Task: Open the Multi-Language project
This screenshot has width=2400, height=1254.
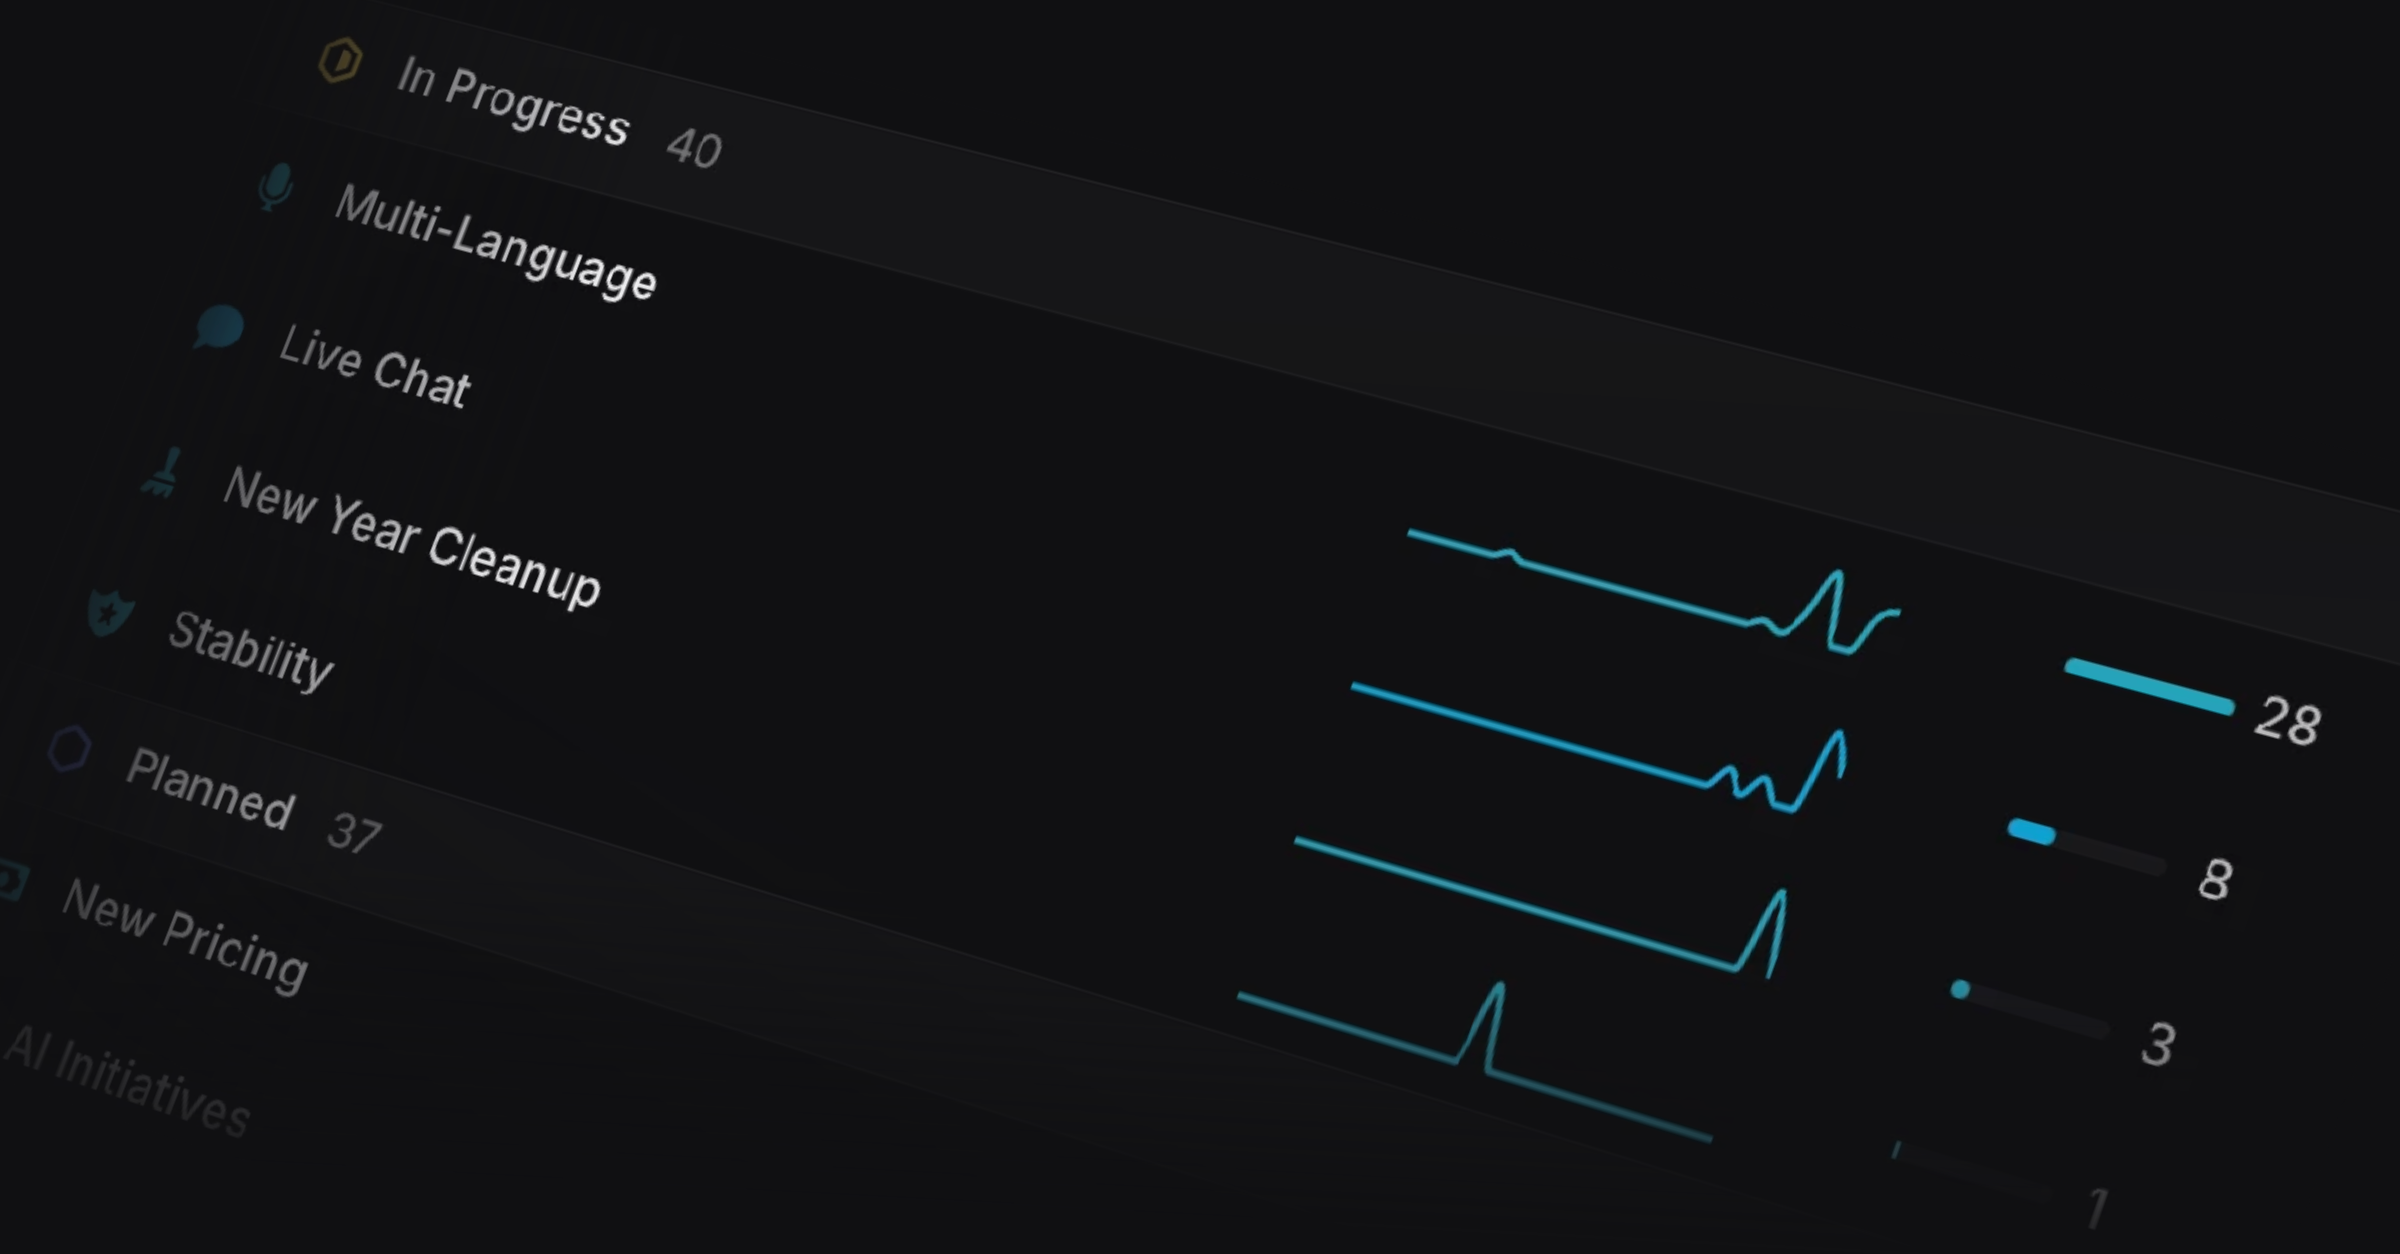Action: tap(495, 242)
